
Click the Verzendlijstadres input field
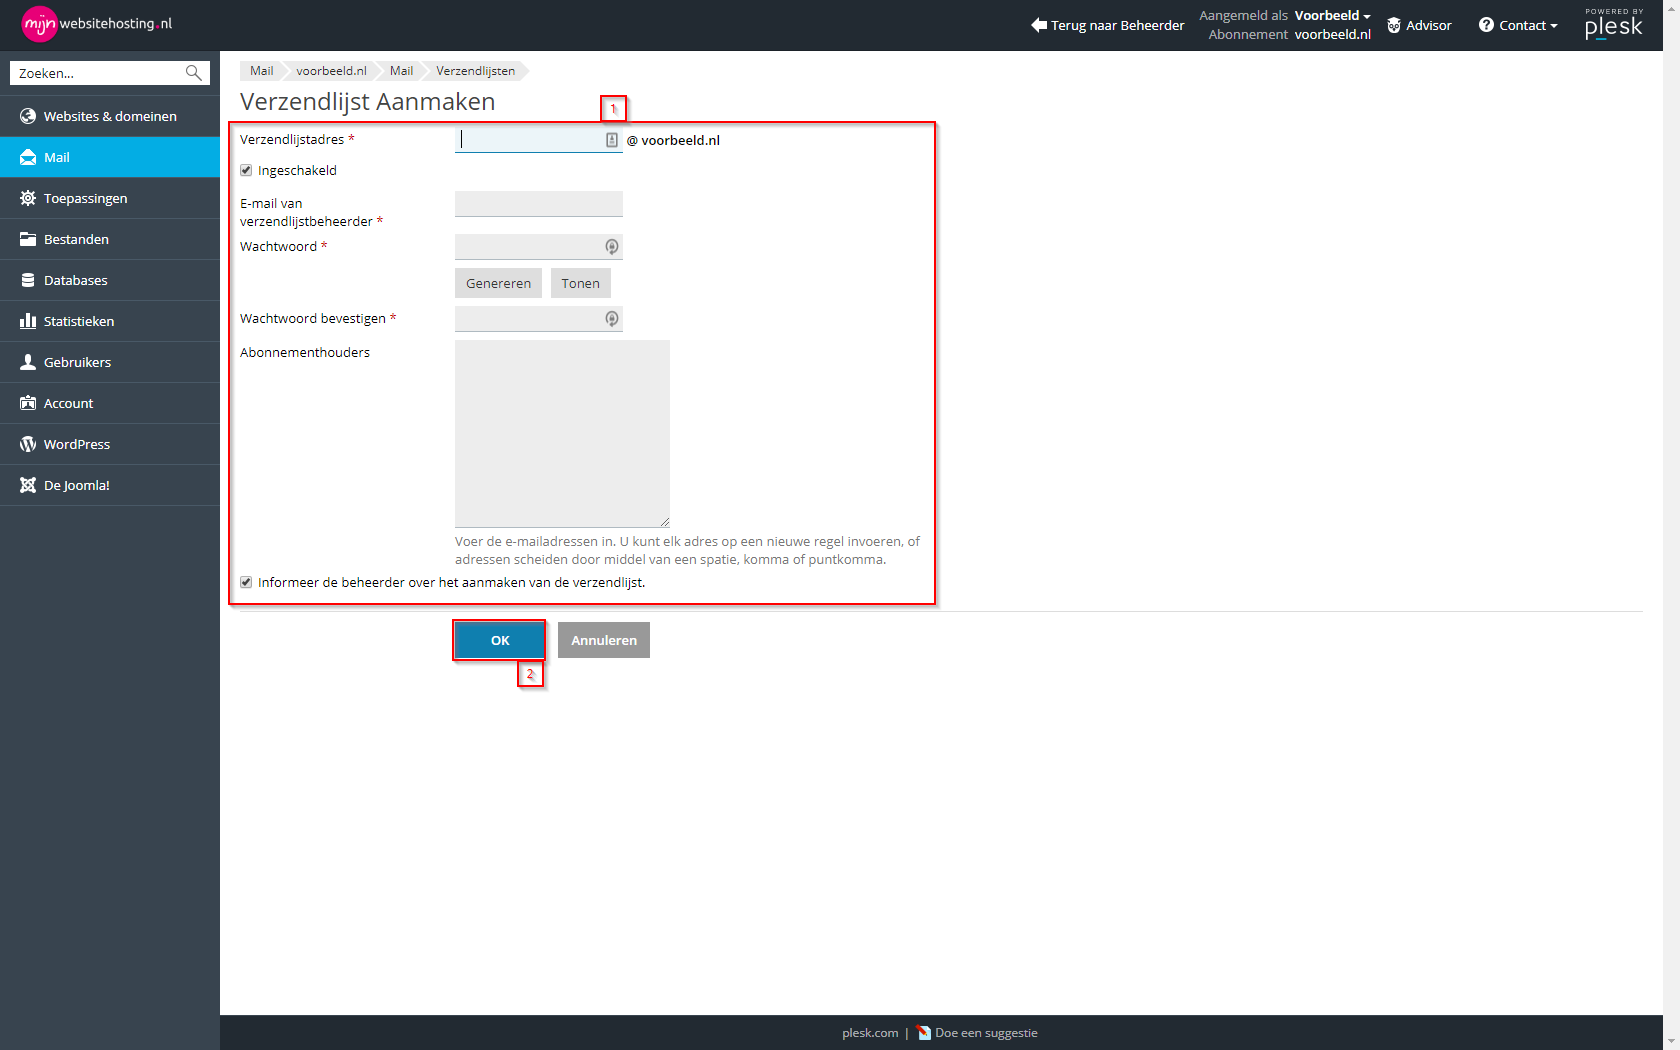click(538, 140)
